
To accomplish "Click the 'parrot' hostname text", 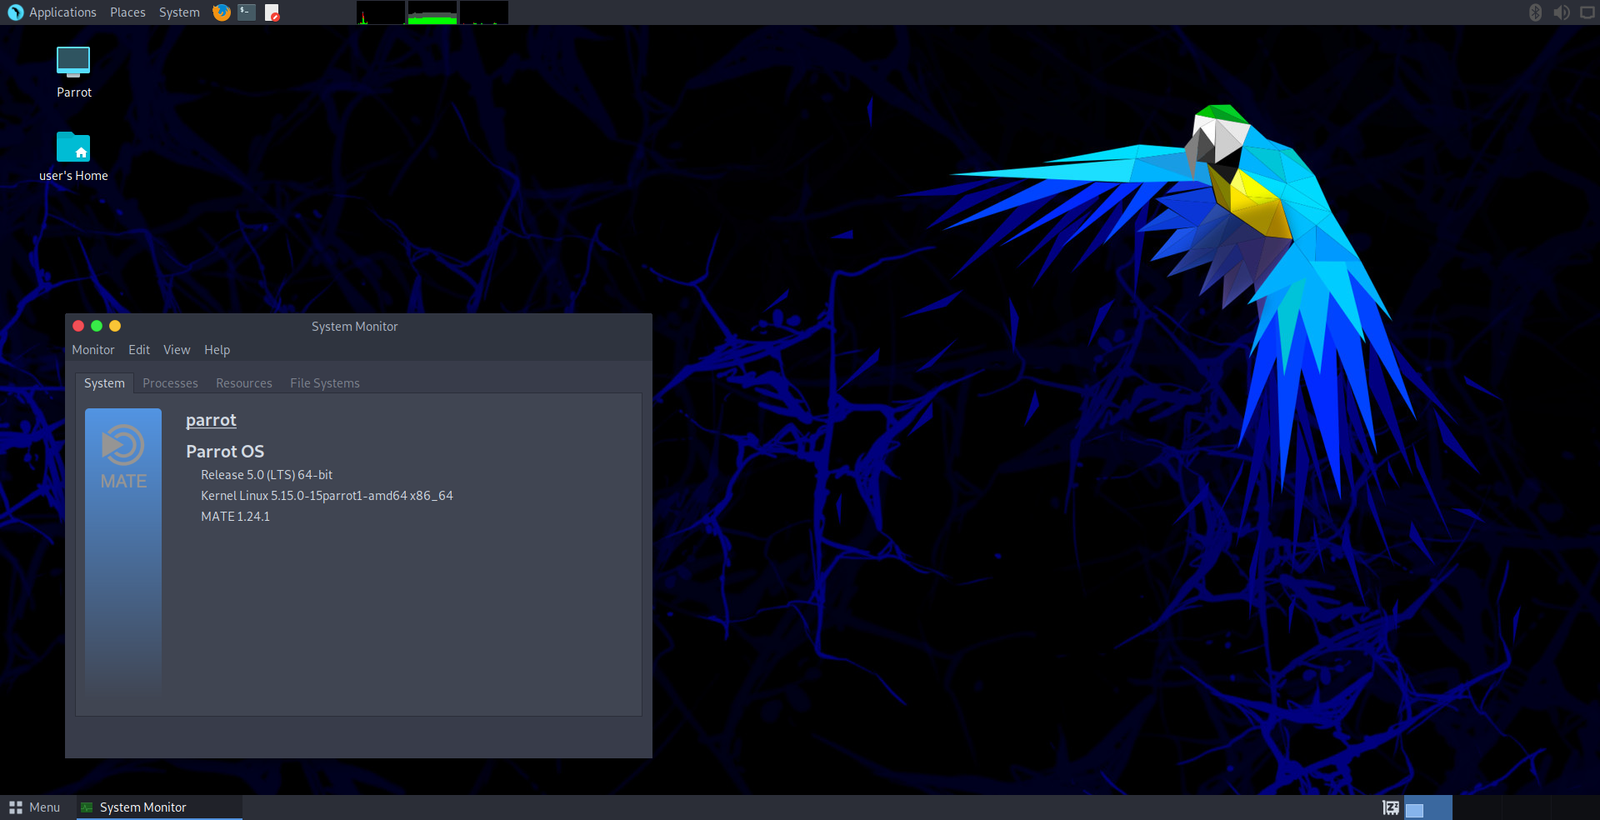I will pyautogui.click(x=211, y=420).
